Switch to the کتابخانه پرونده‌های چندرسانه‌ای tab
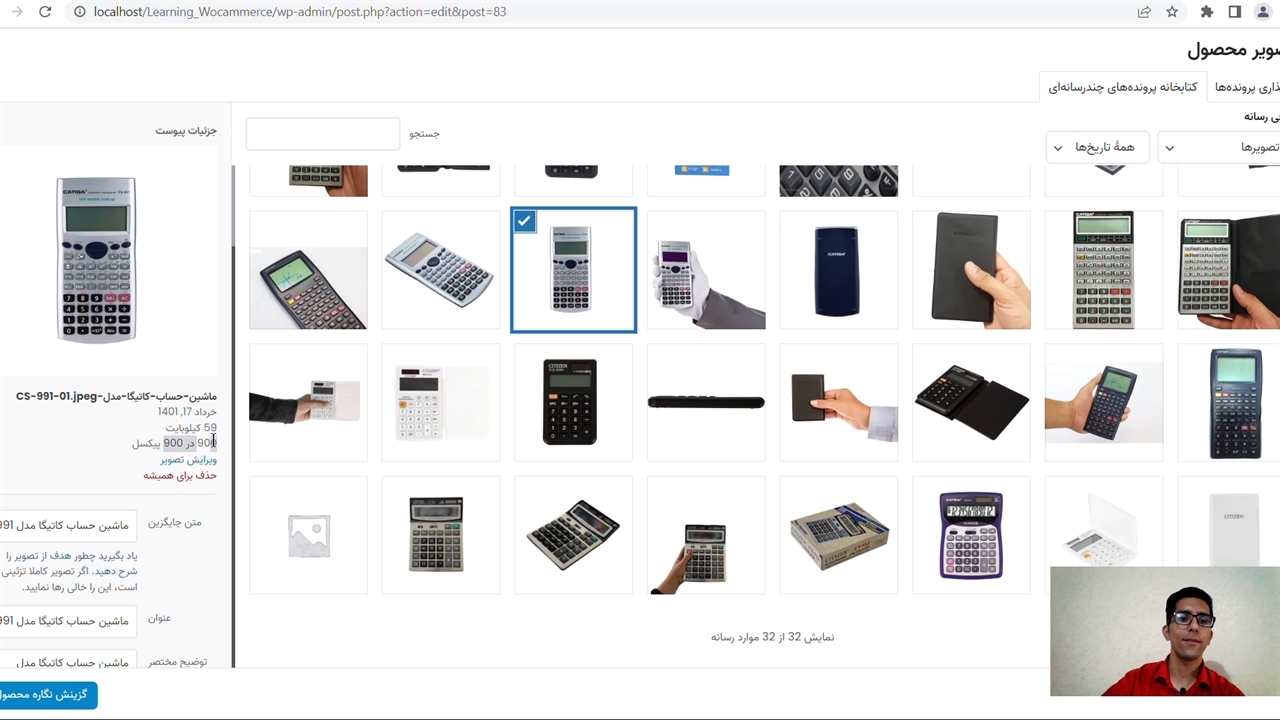This screenshot has width=1280, height=720. pos(1122,87)
